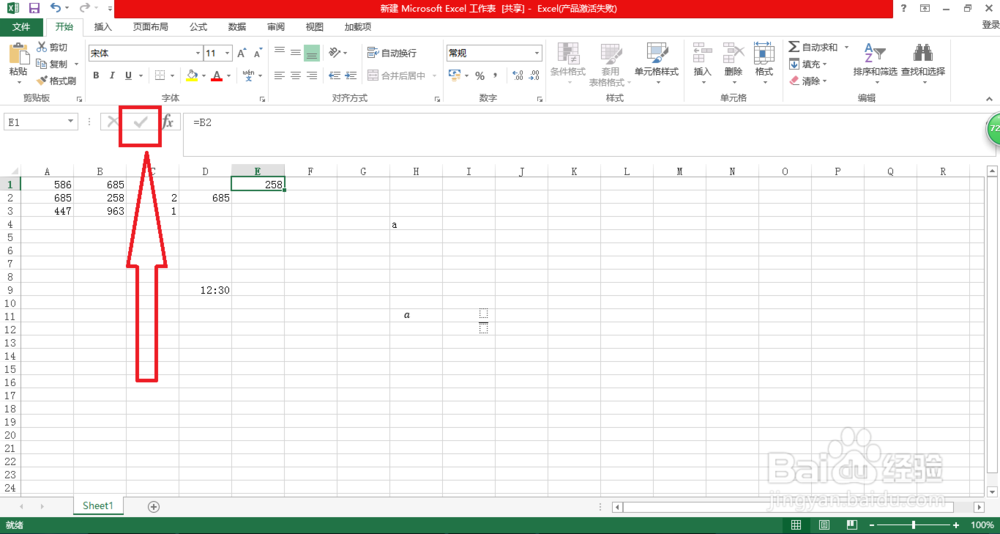The height and width of the screenshot is (534, 1000).
Task: Click the 自动求和 sigma icon
Action: [794, 47]
